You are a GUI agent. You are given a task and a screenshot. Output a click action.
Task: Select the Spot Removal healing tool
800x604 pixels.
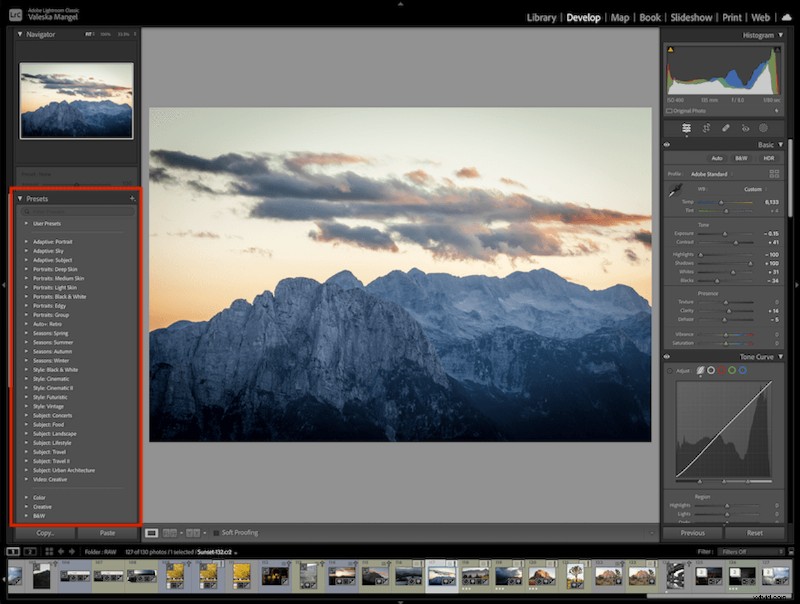725,128
